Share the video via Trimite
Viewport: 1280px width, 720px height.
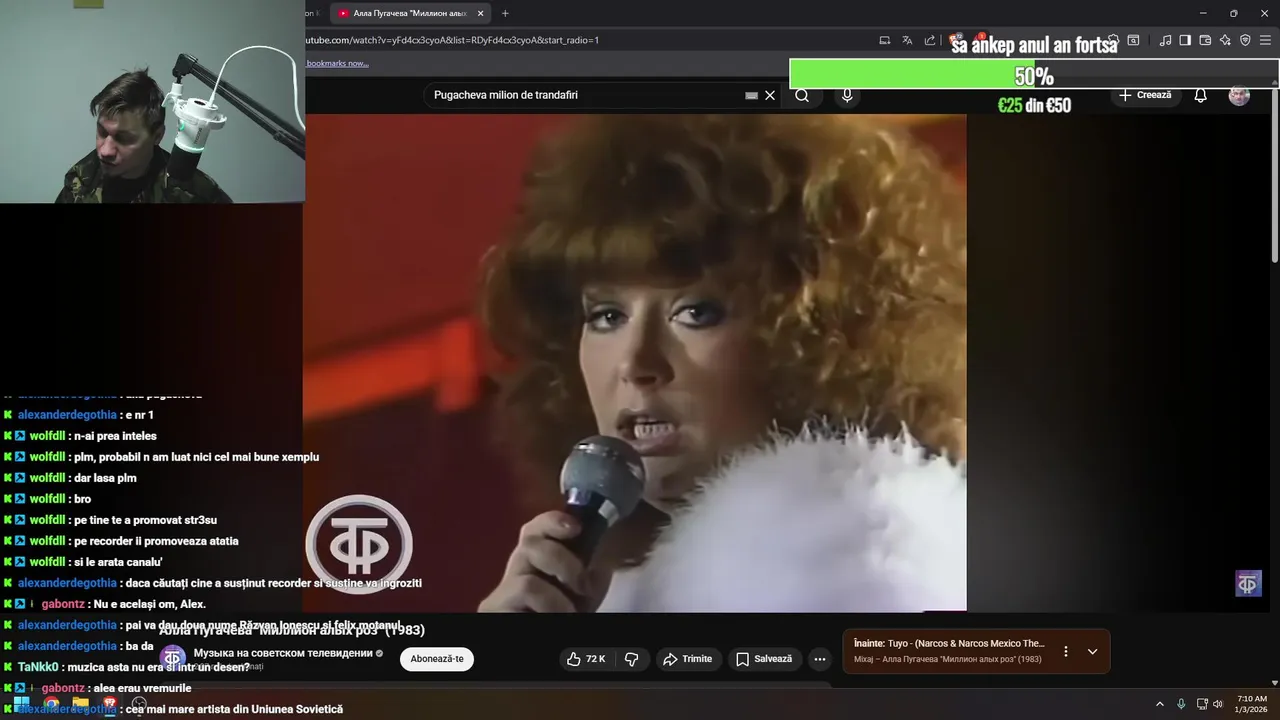coord(688,659)
